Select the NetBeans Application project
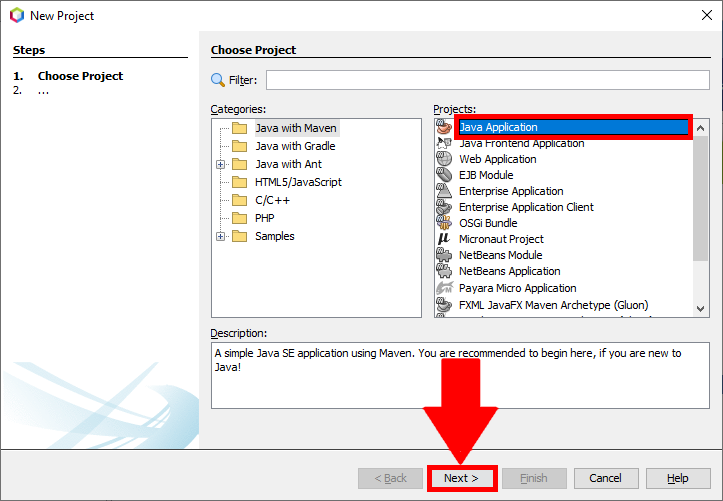Screen dimensions: 723x501 pos(510,271)
